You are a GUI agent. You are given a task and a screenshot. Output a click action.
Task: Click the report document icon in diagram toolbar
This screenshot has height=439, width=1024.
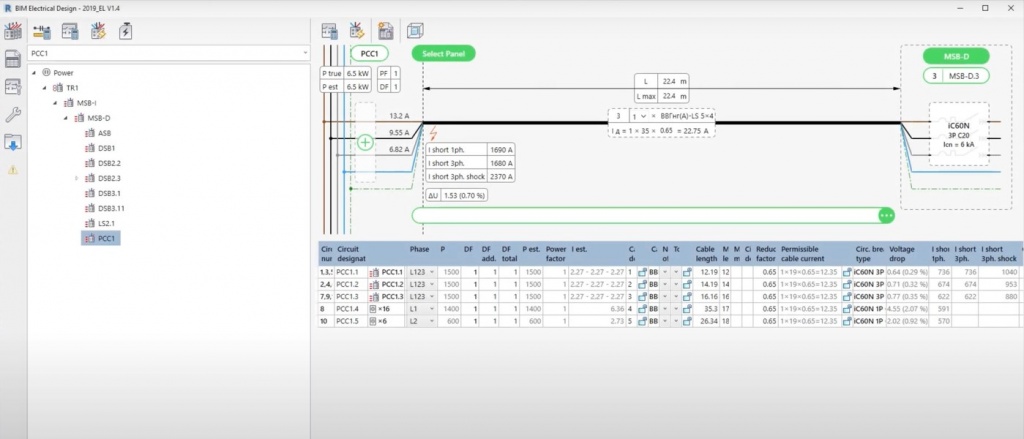click(x=386, y=31)
